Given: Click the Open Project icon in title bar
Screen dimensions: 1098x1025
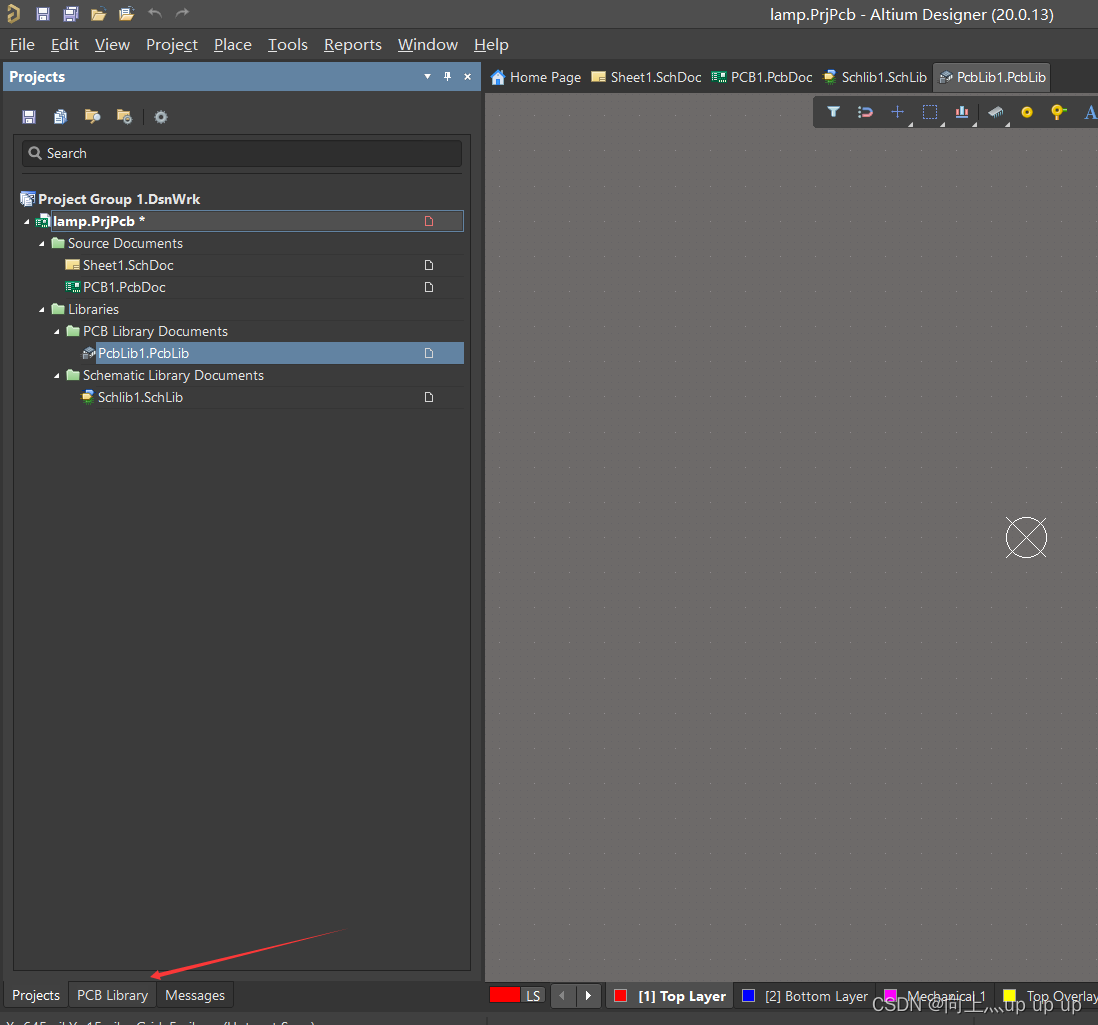Looking at the screenshot, I should pos(126,13).
